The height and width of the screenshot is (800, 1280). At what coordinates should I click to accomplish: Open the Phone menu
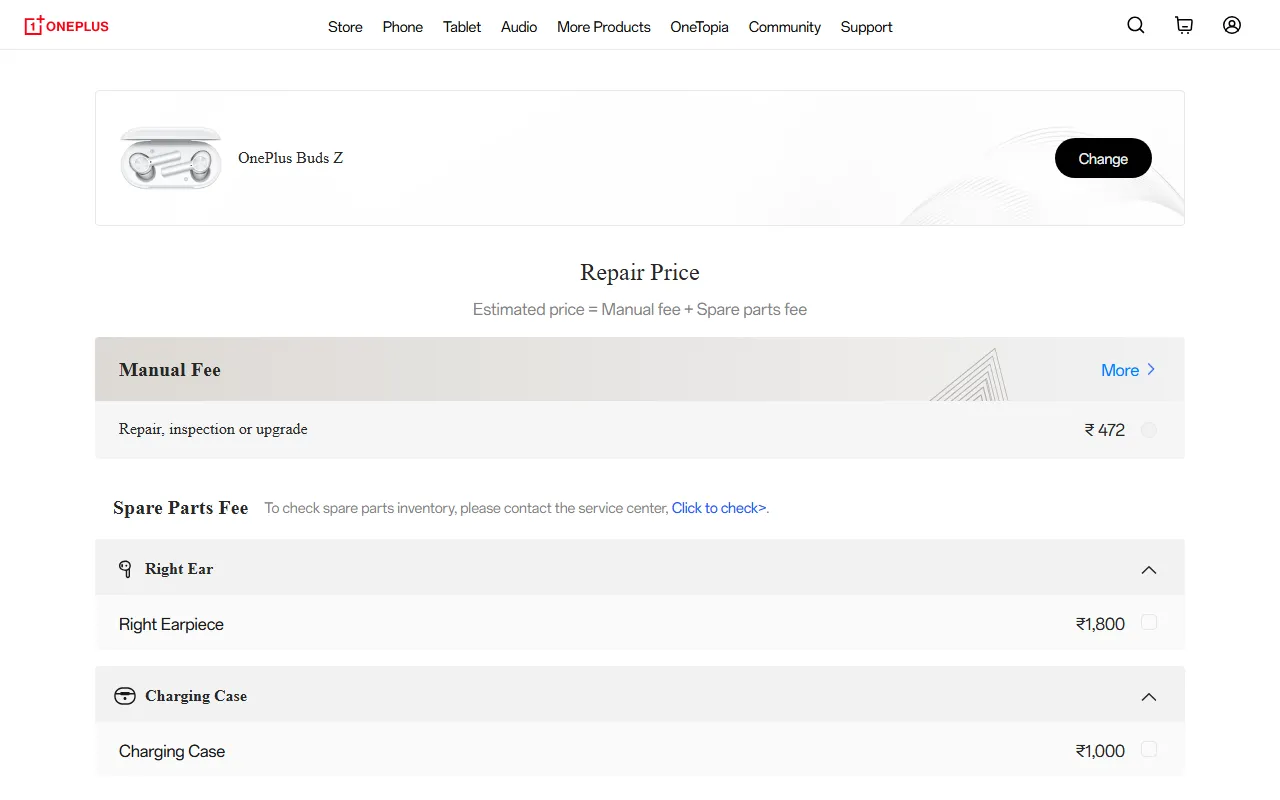pos(403,27)
